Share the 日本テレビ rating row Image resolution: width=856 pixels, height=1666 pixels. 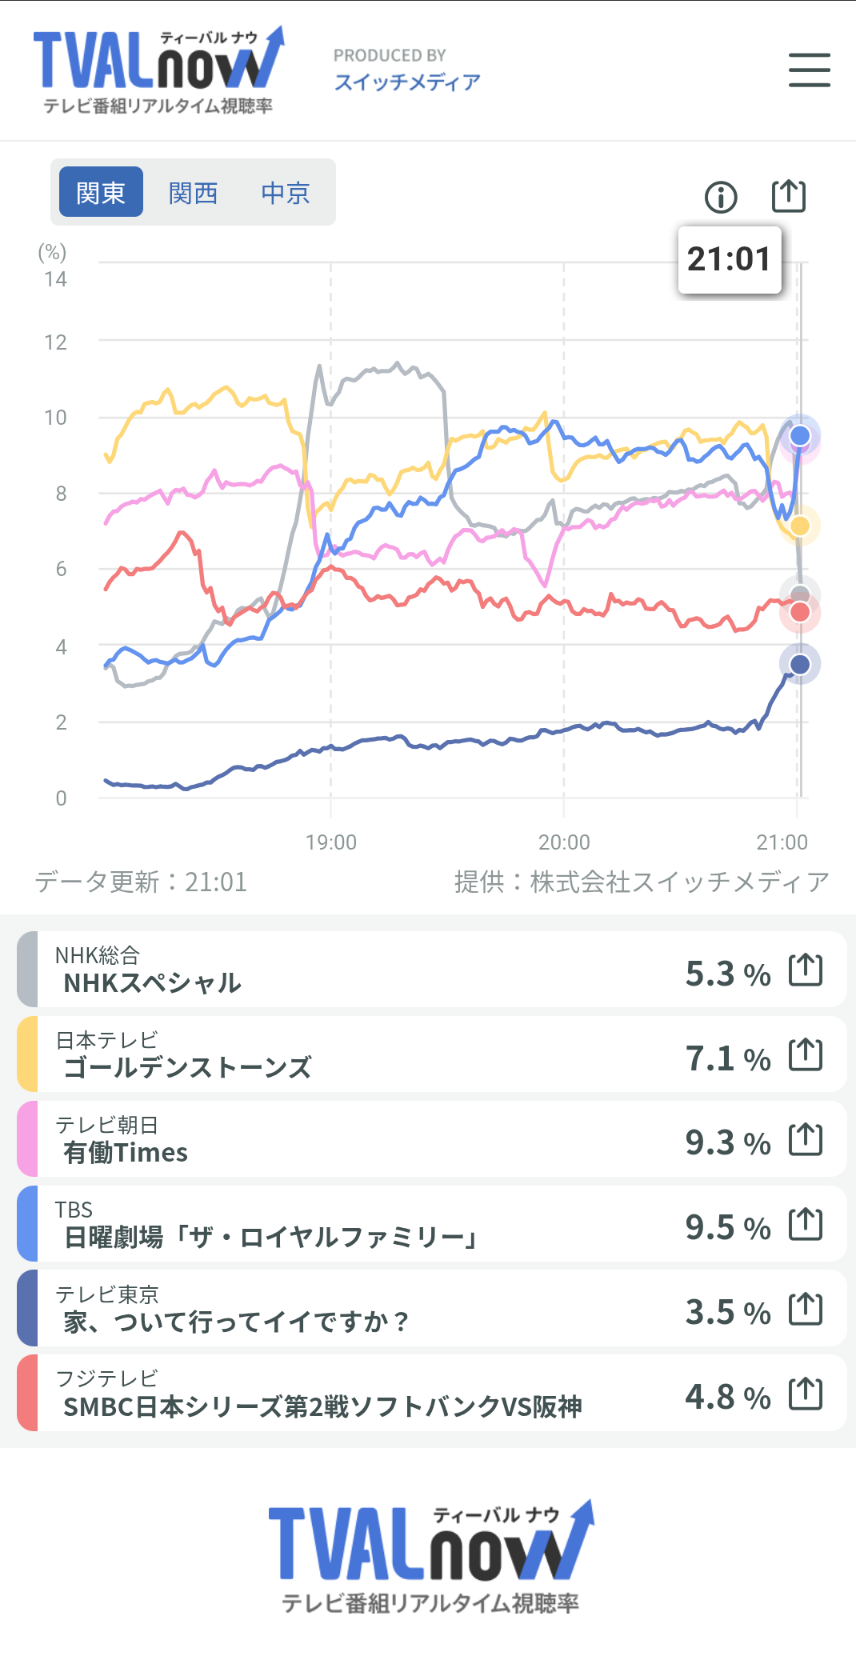805,1054
